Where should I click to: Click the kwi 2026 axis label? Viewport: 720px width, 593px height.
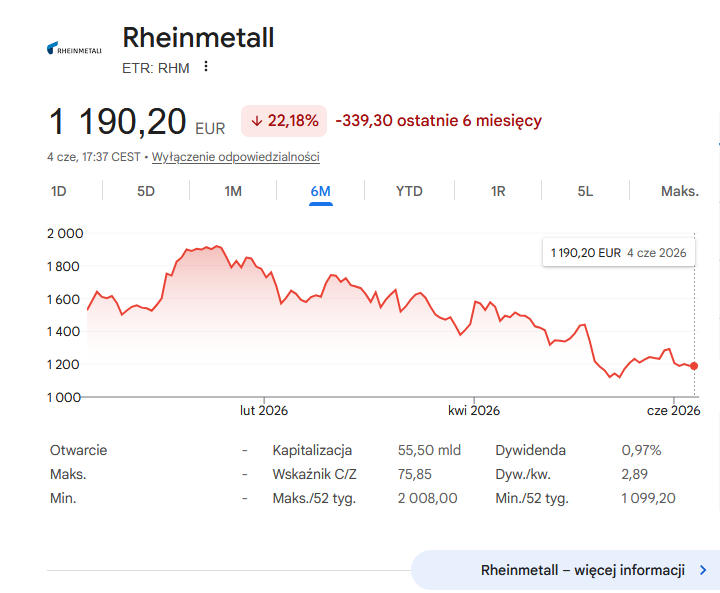(474, 411)
